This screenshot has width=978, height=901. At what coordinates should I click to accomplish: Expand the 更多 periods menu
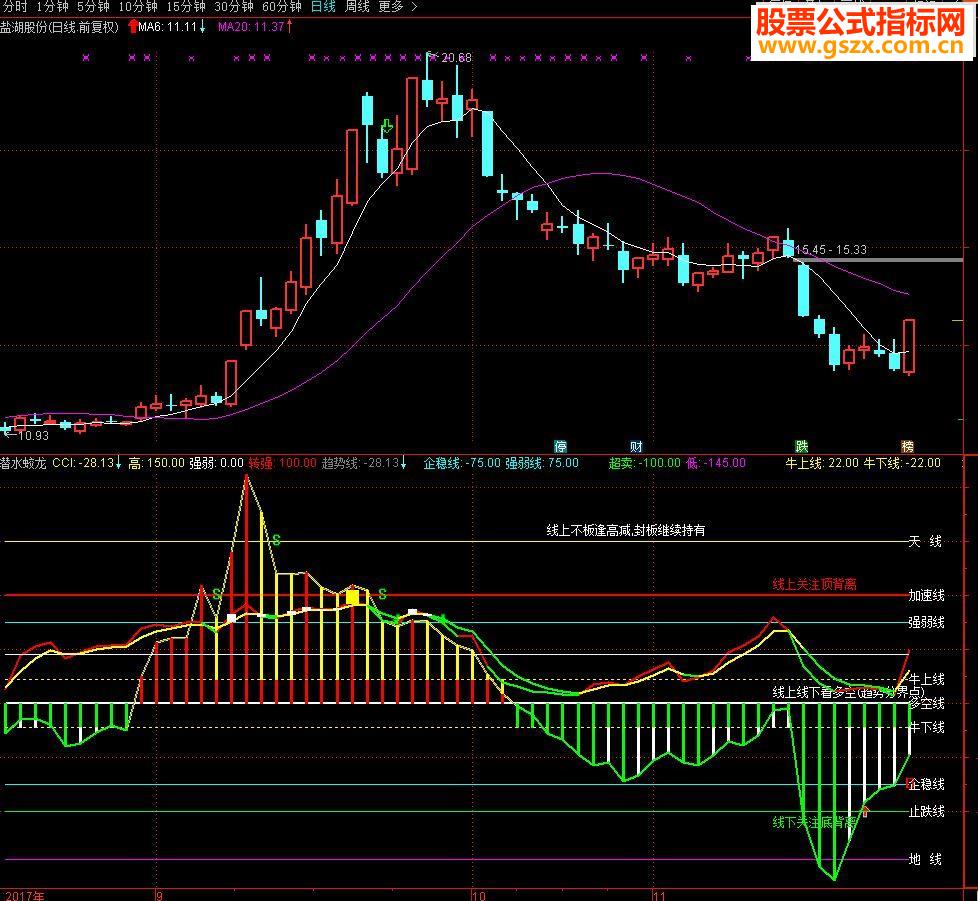click(397, 7)
